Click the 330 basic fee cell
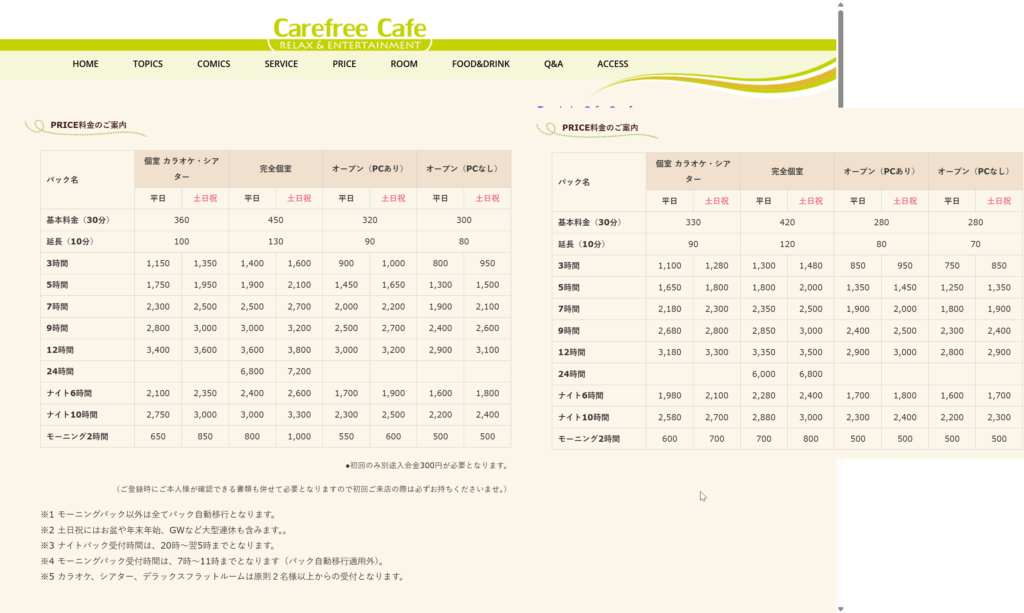Image resolution: width=1024 pixels, height=613 pixels. (x=693, y=223)
